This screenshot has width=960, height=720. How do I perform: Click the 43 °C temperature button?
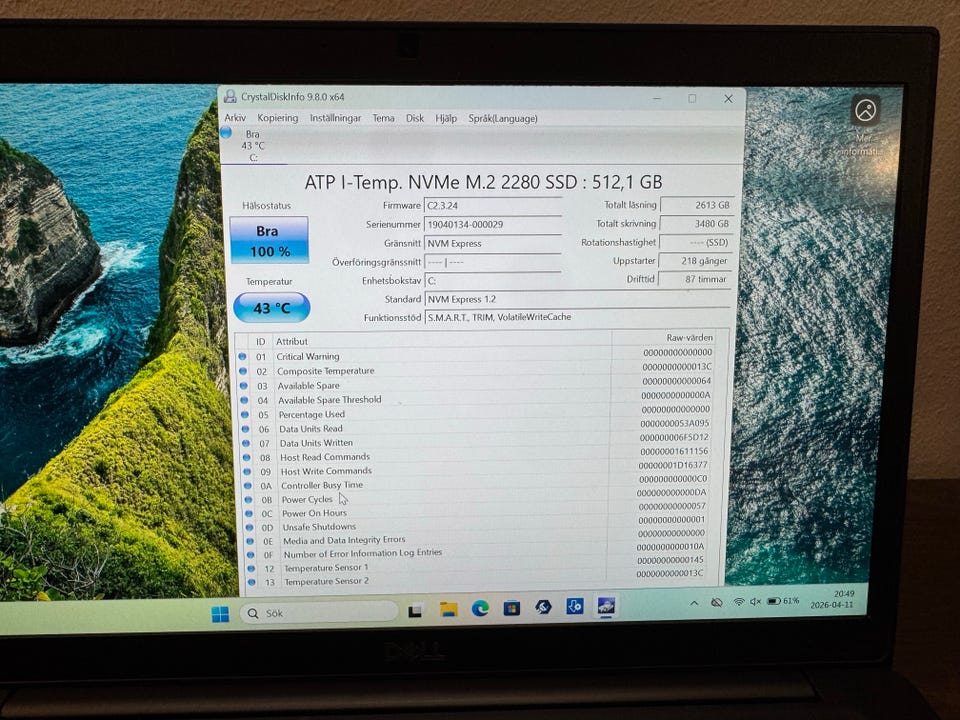(x=271, y=307)
